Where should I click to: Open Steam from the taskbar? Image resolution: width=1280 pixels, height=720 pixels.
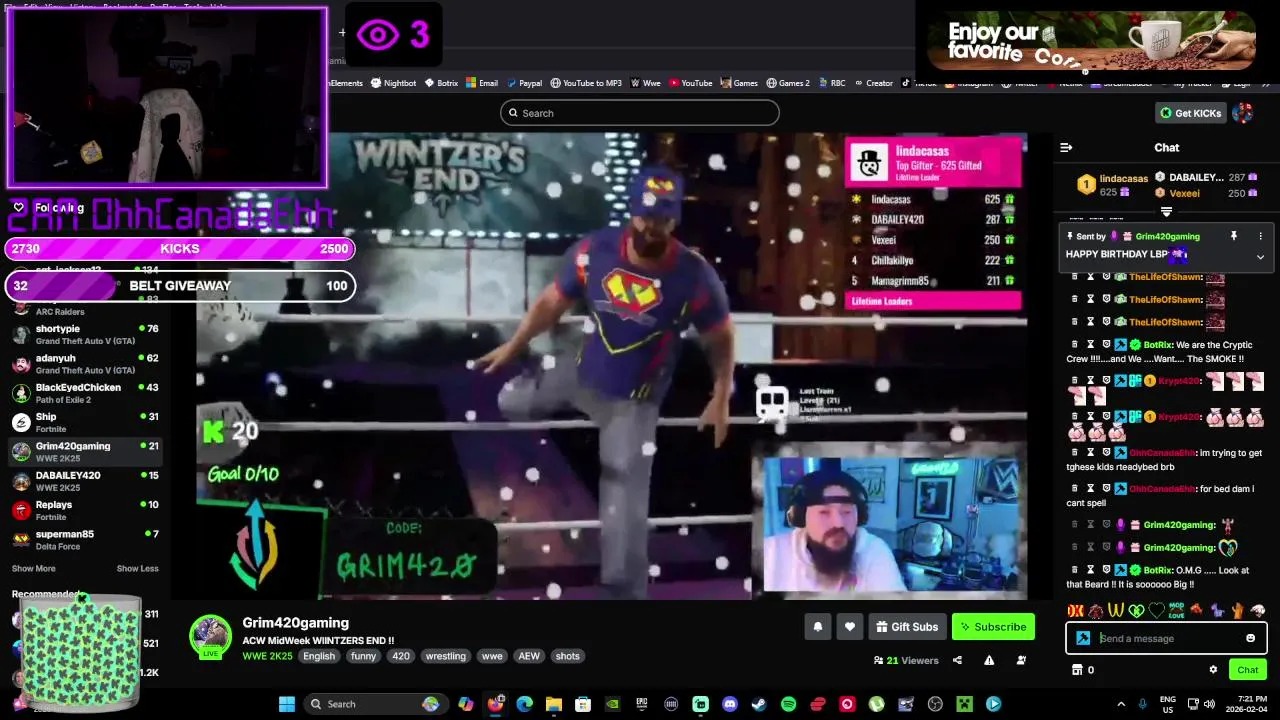tap(759, 704)
